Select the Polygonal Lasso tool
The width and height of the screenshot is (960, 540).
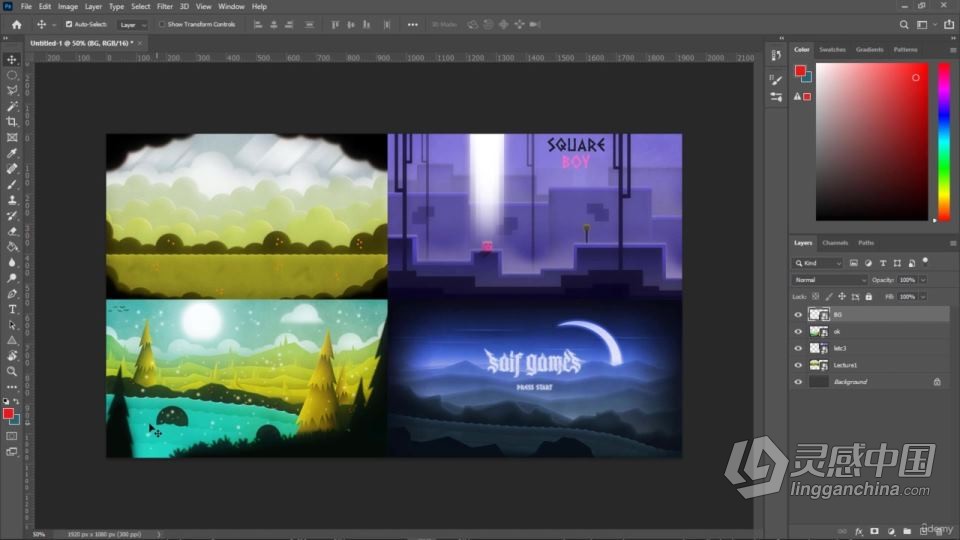click(x=12, y=91)
